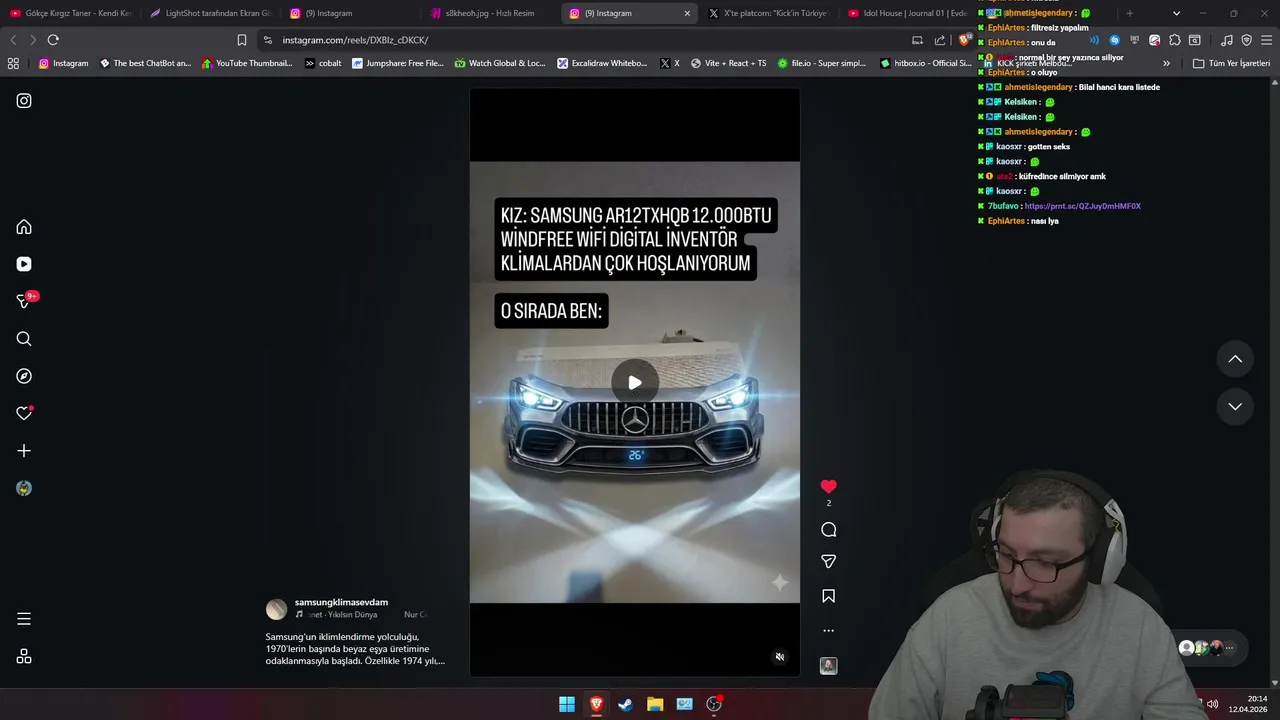The height and width of the screenshot is (720, 1280).
Task: Save the reel with bookmark icon
Action: click(828, 596)
